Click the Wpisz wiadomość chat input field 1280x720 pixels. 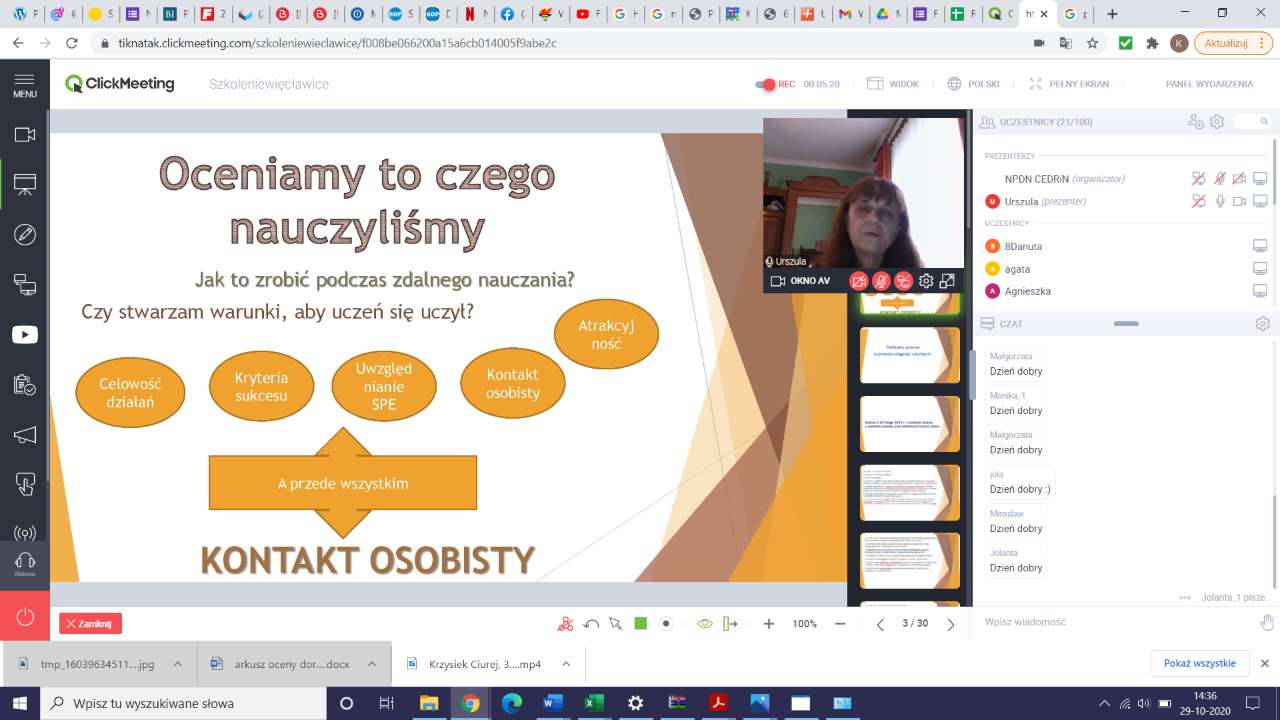click(x=1110, y=622)
